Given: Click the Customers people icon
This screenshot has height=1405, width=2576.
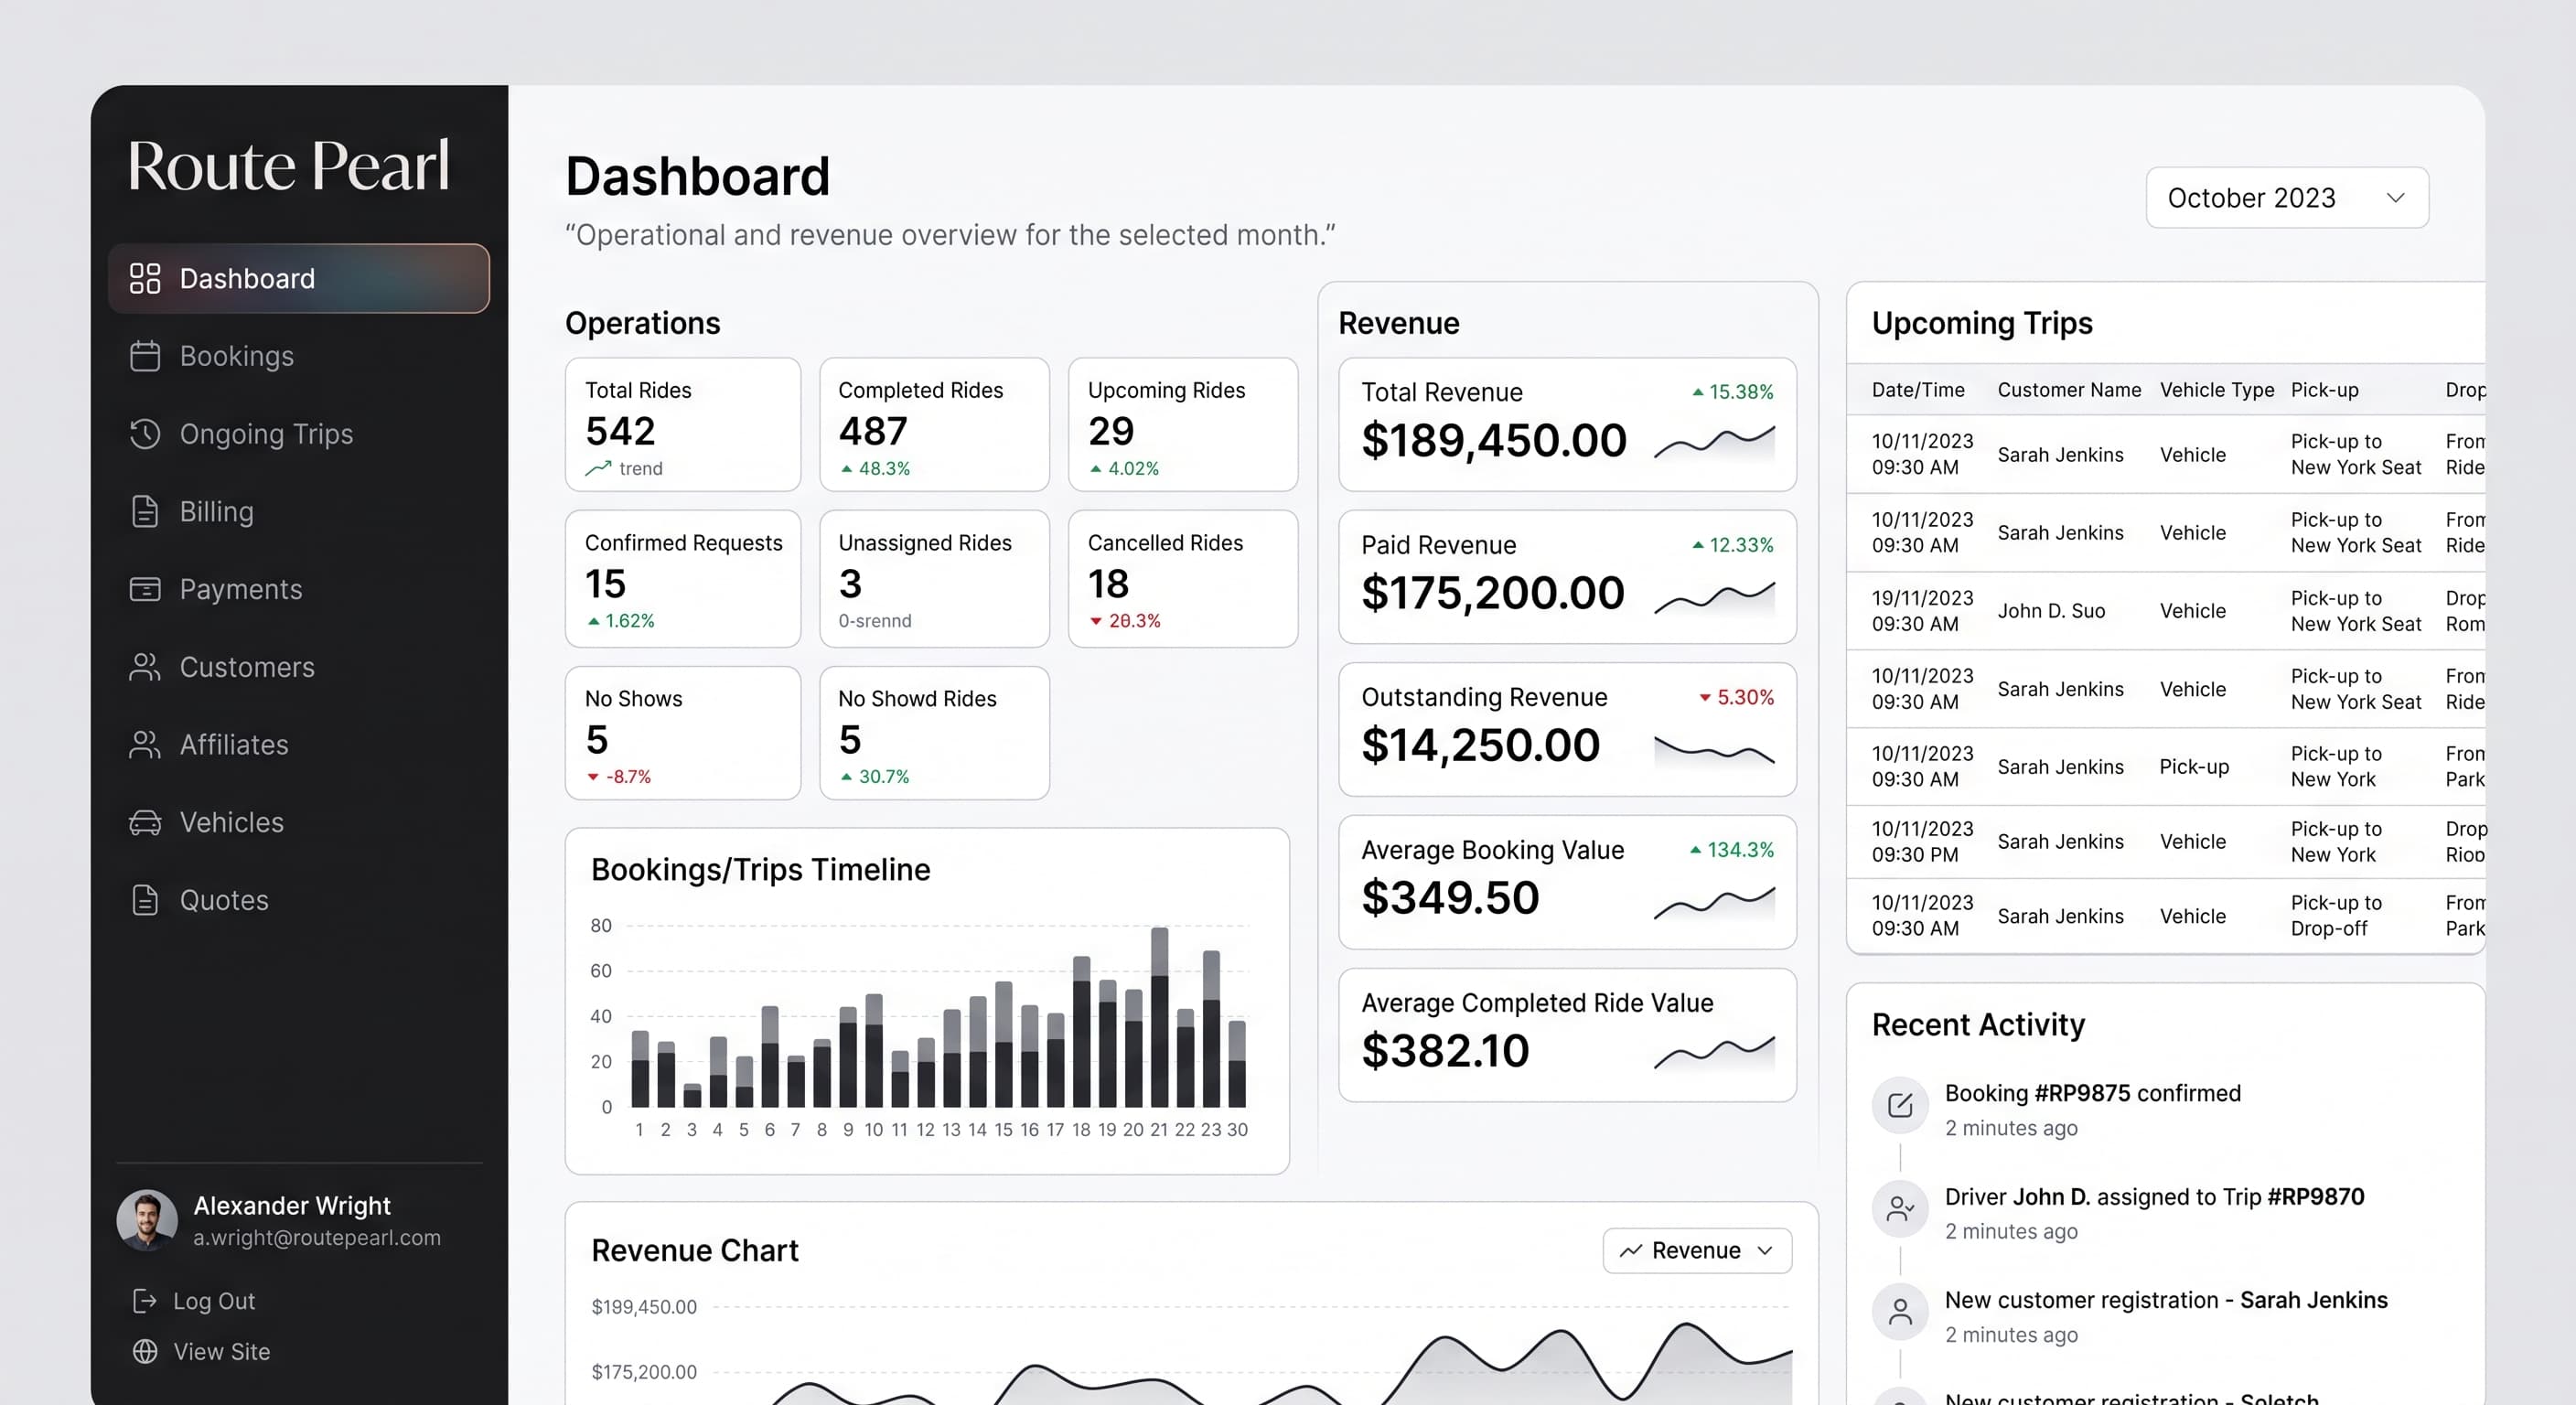Looking at the screenshot, I should pyautogui.click(x=145, y=667).
